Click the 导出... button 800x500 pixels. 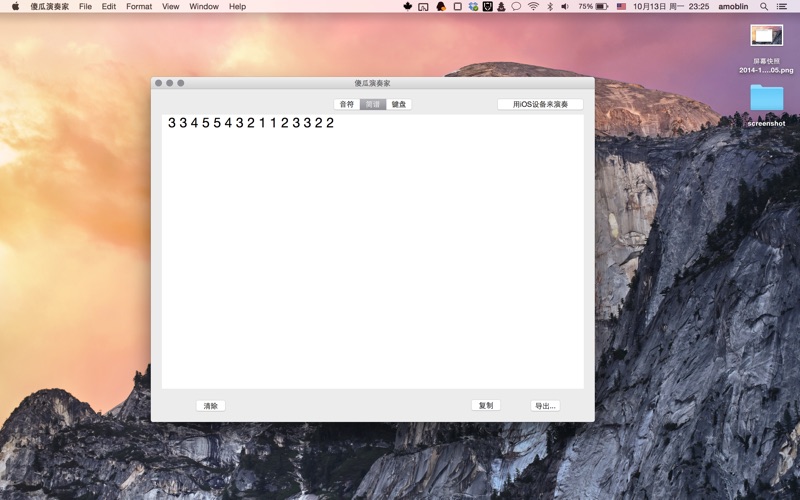tap(545, 406)
